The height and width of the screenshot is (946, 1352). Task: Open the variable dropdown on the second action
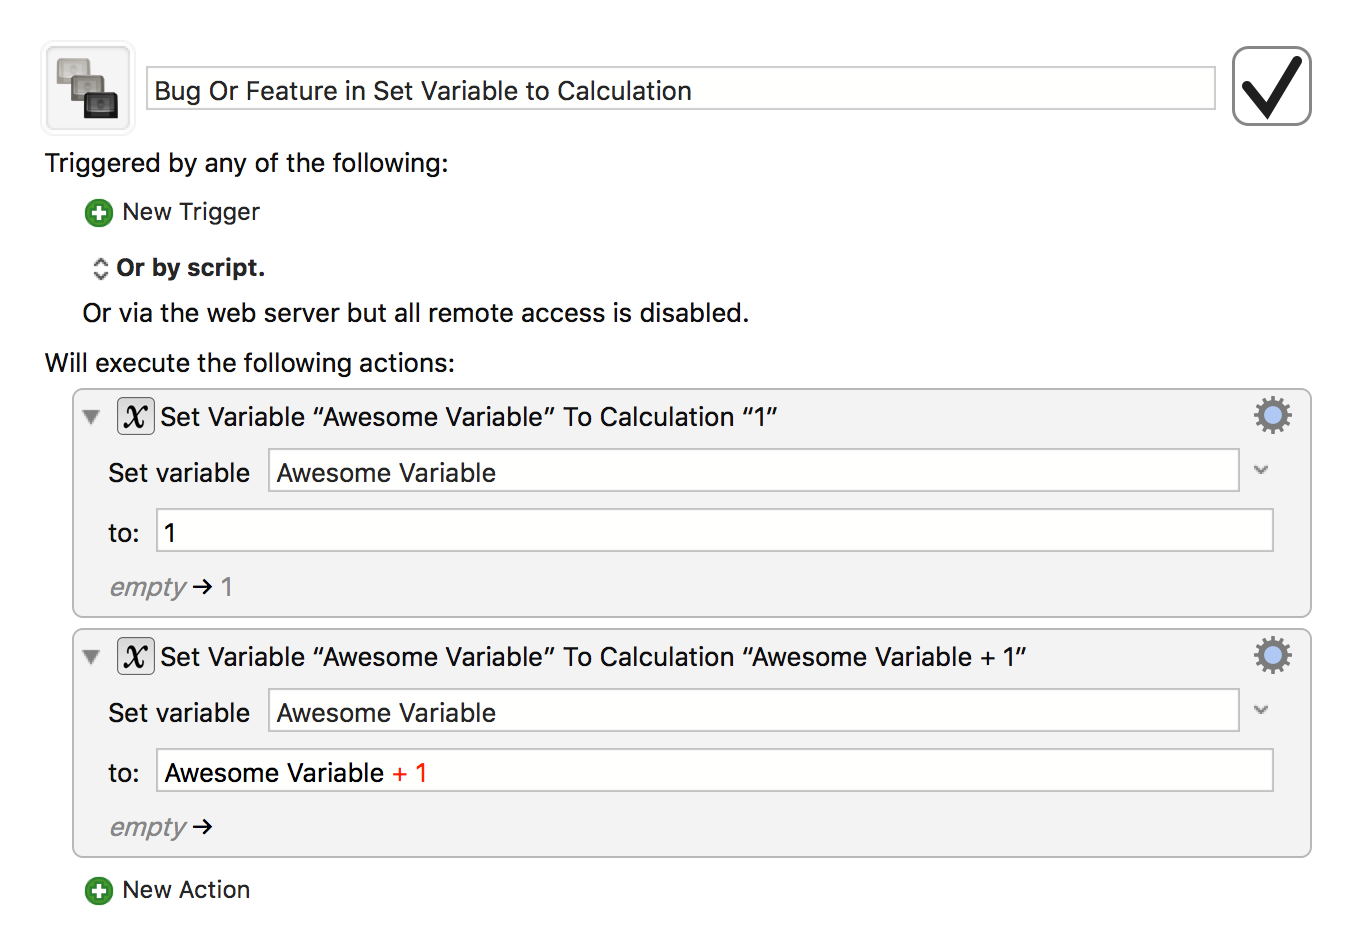[1260, 710]
